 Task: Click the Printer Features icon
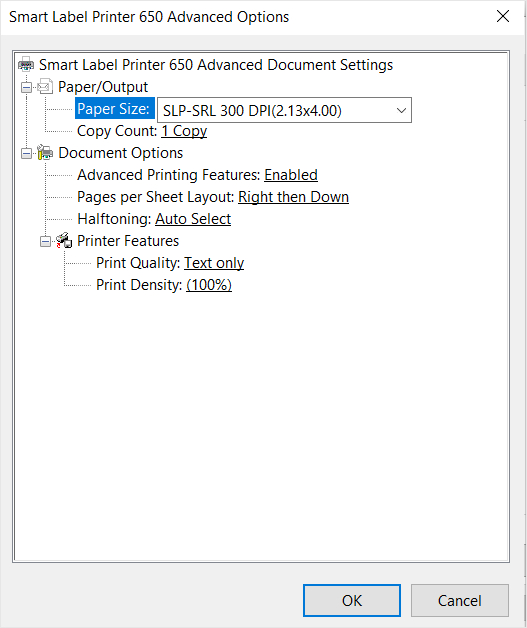pos(64,241)
